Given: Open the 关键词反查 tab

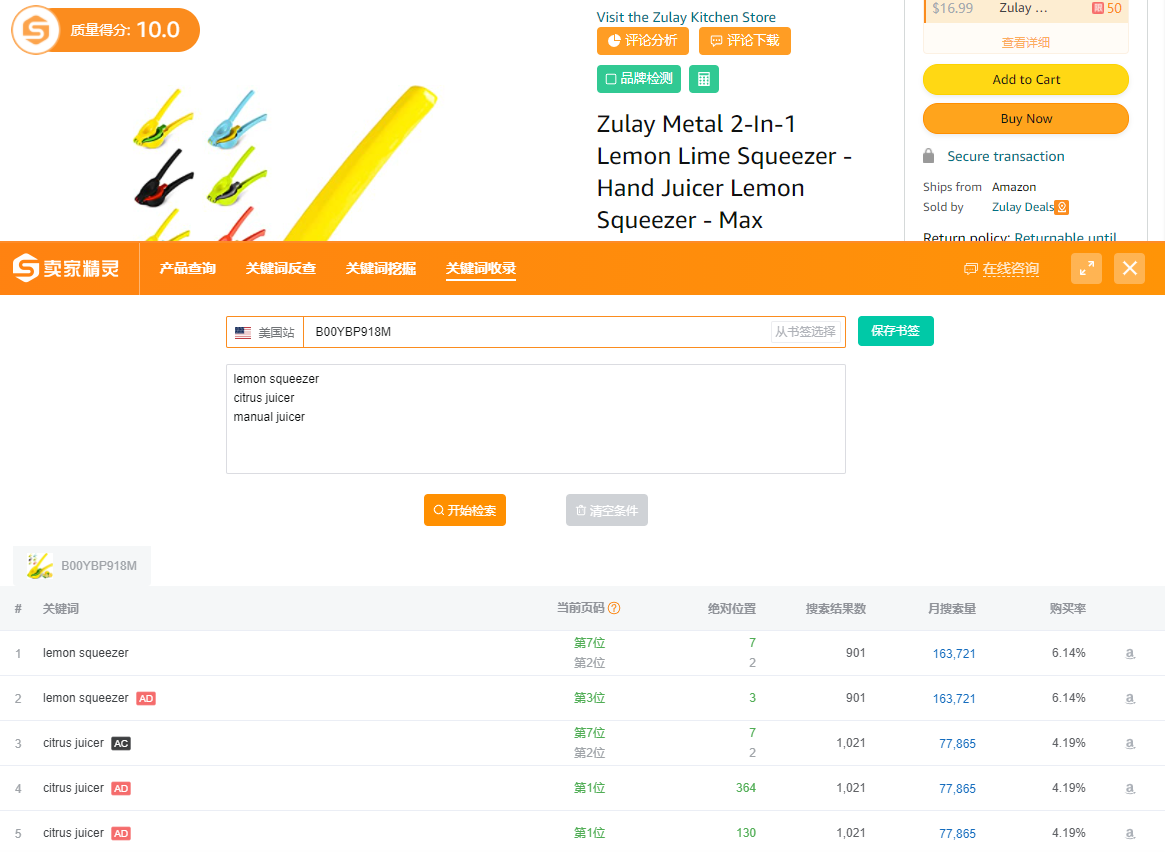Looking at the screenshot, I should point(281,268).
